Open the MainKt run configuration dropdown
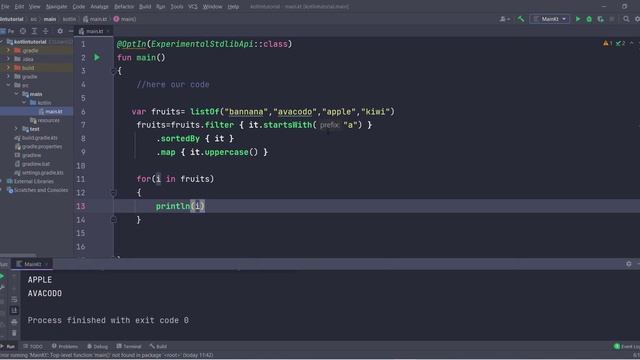Image resolution: width=640 pixels, height=360 pixels. [550, 19]
